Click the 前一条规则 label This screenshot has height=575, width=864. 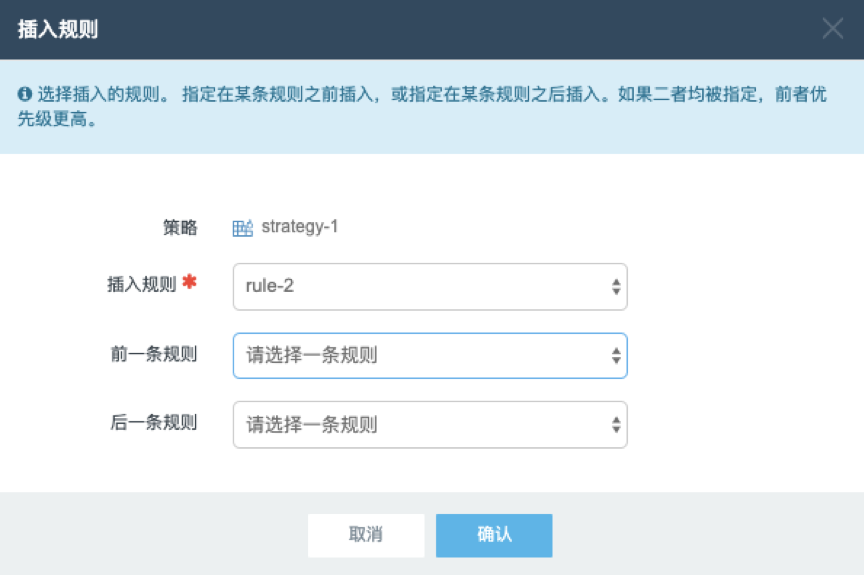tap(154, 354)
